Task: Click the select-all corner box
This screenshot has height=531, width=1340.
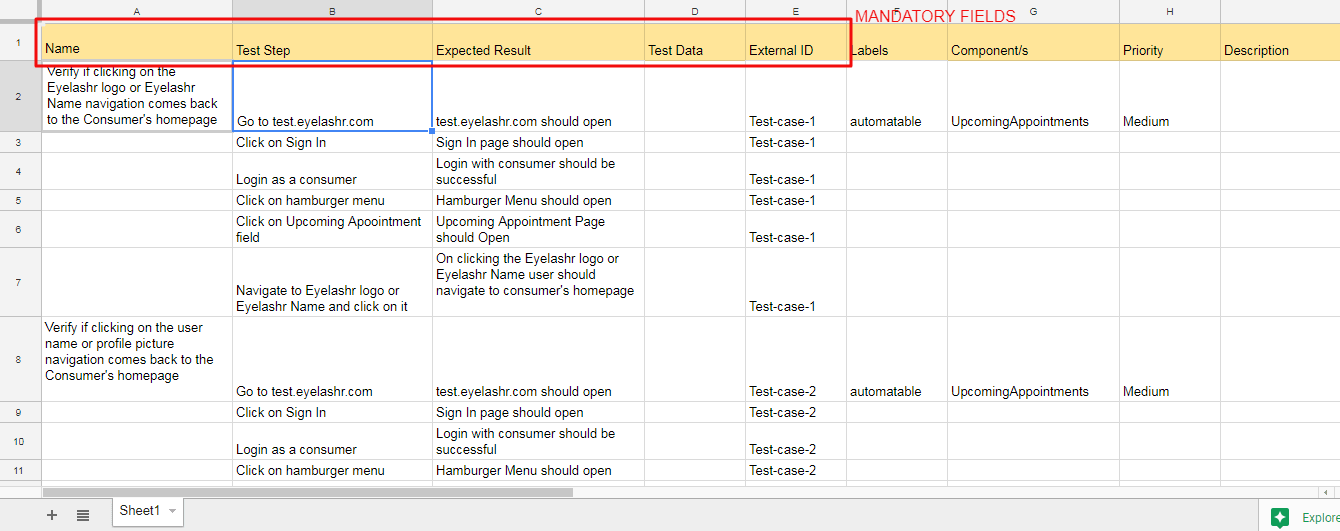Action: point(20,11)
